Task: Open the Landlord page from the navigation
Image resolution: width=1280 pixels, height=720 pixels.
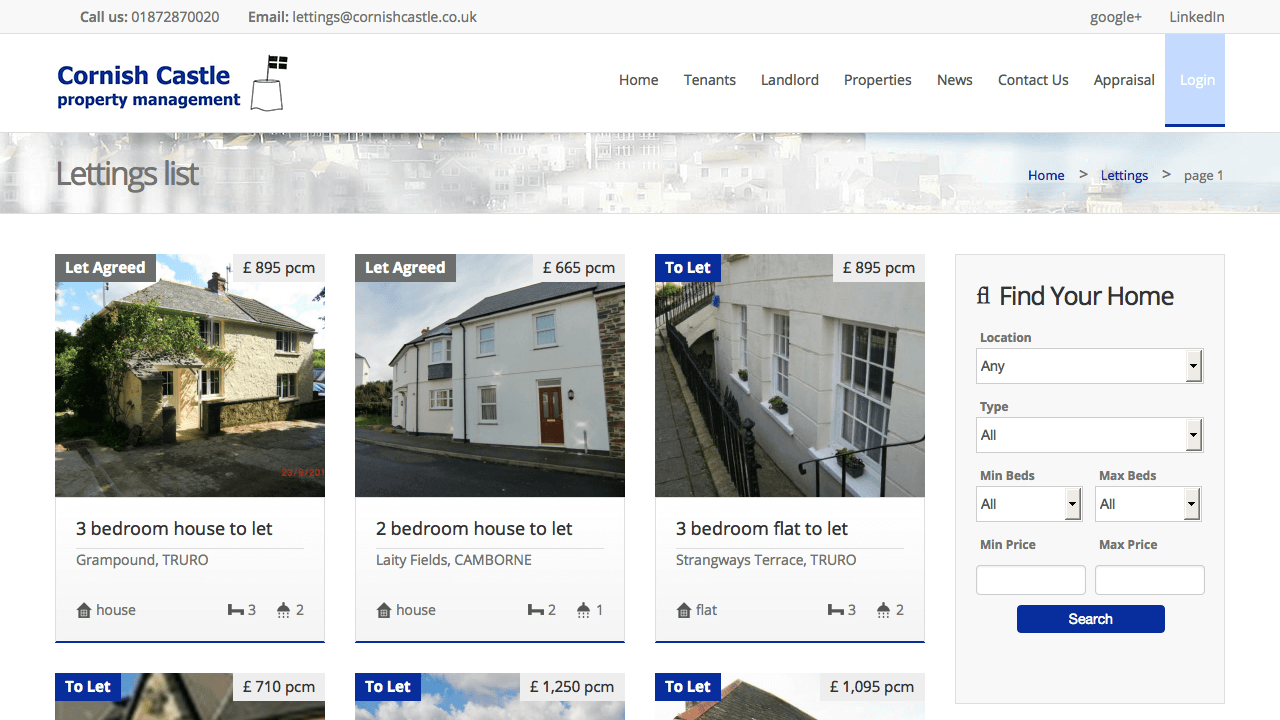Action: click(x=789, y=79)
